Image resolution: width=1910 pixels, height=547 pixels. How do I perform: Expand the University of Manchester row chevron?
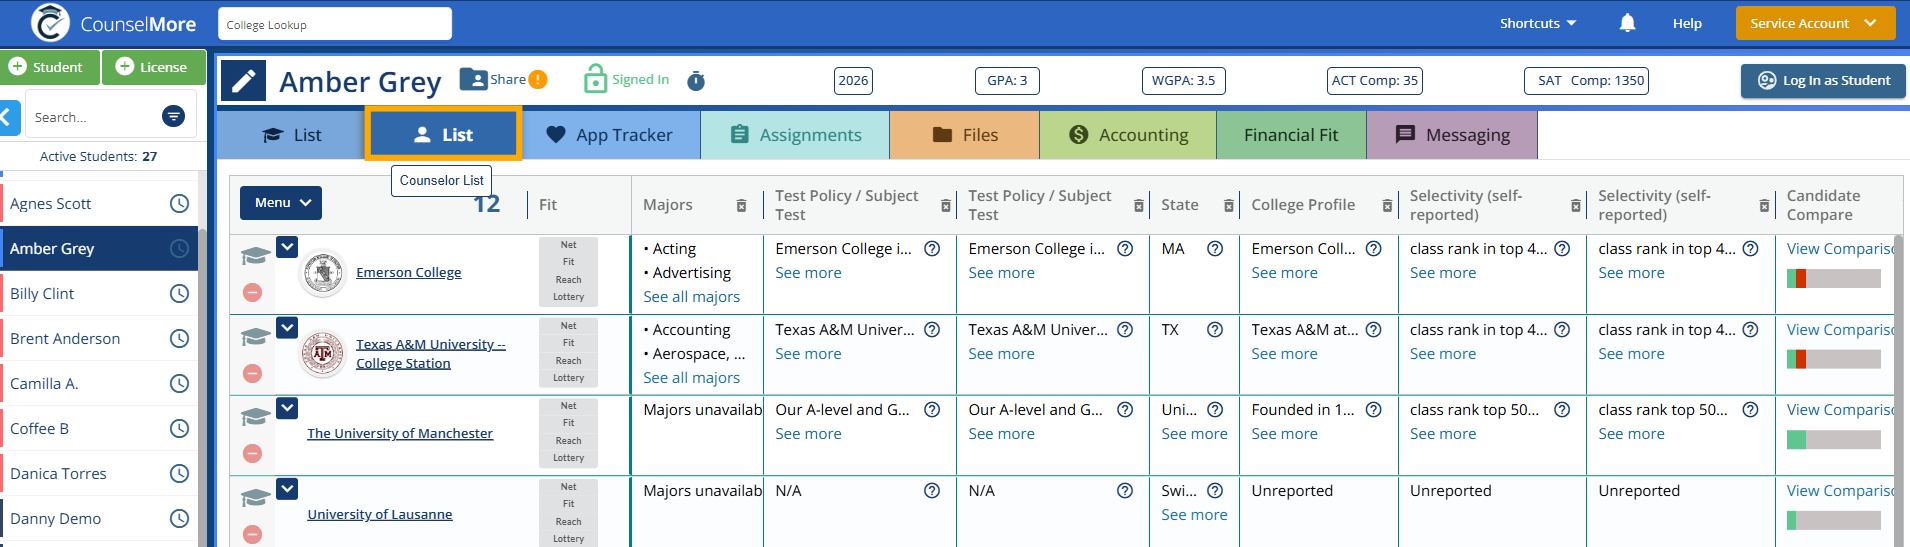(287, 407)
